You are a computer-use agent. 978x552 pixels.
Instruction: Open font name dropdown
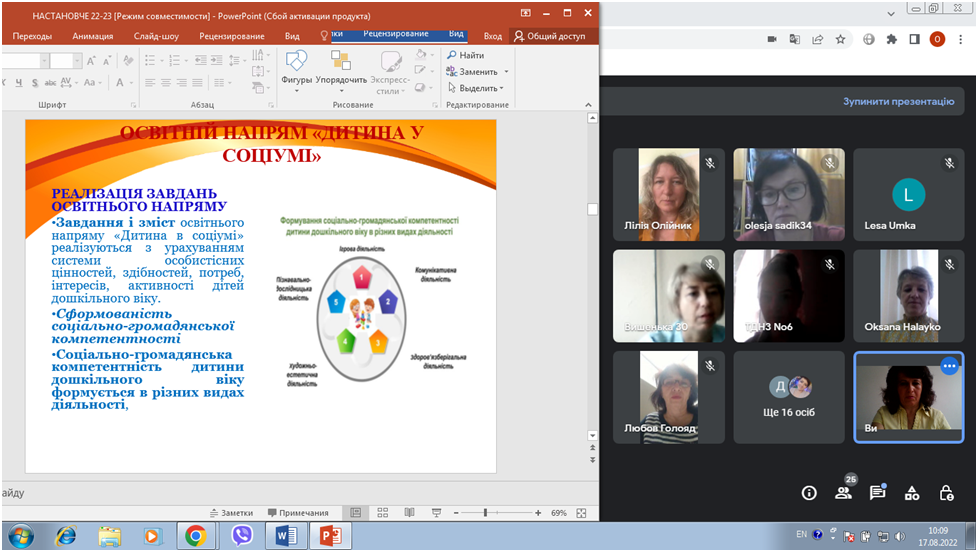tap(44, 61)
